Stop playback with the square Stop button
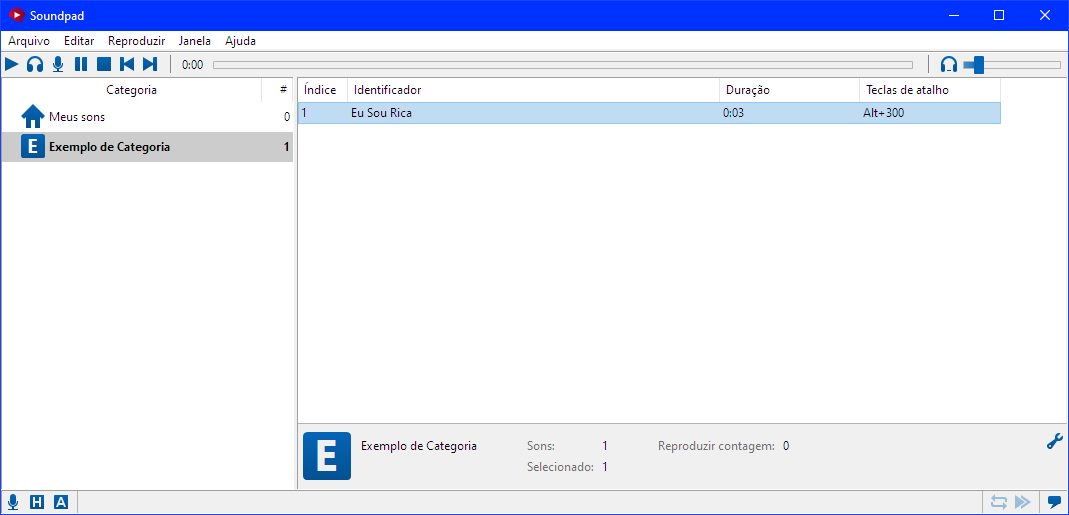This screenshot has width=1069, height=515. pyautogui.click(x=104, y=64)
